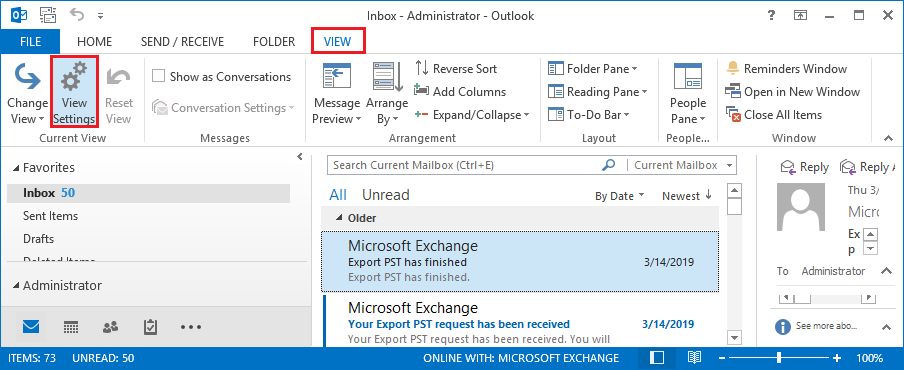The width and height of the screenshot is (904, 370).
Task: Collapse the ribbon with the arrow
Action: [x=888, y=138]
